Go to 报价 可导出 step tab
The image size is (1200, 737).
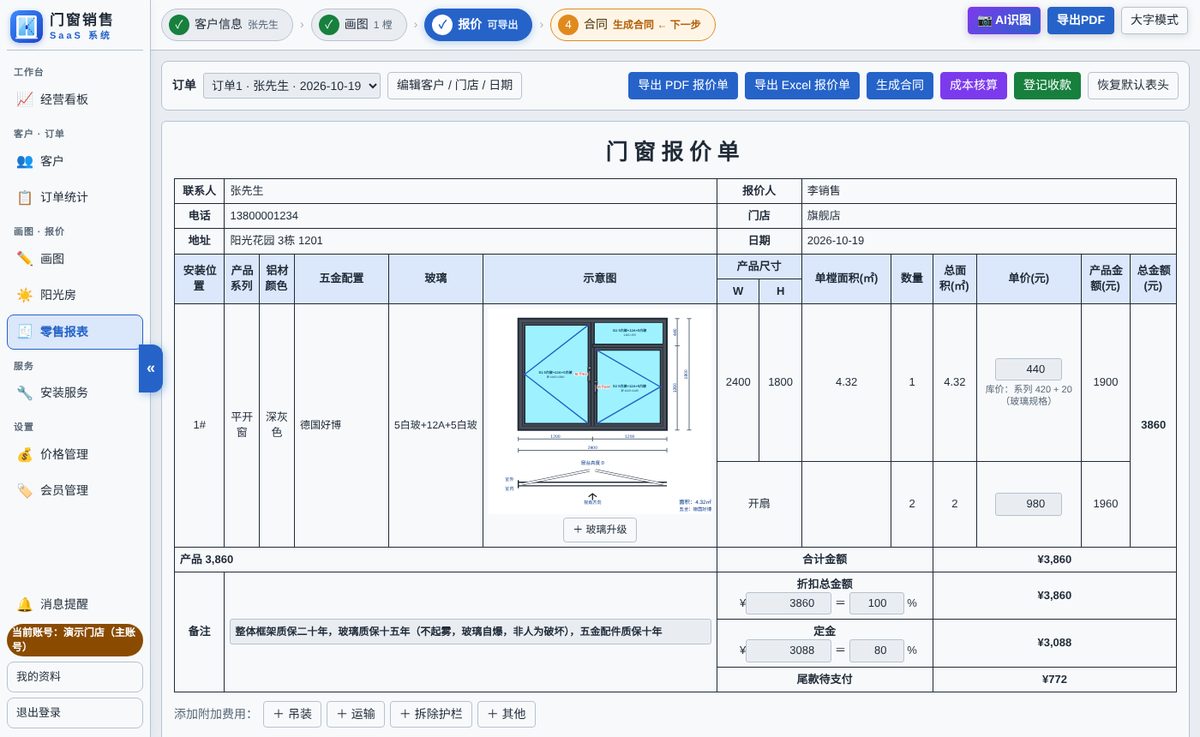478,24
